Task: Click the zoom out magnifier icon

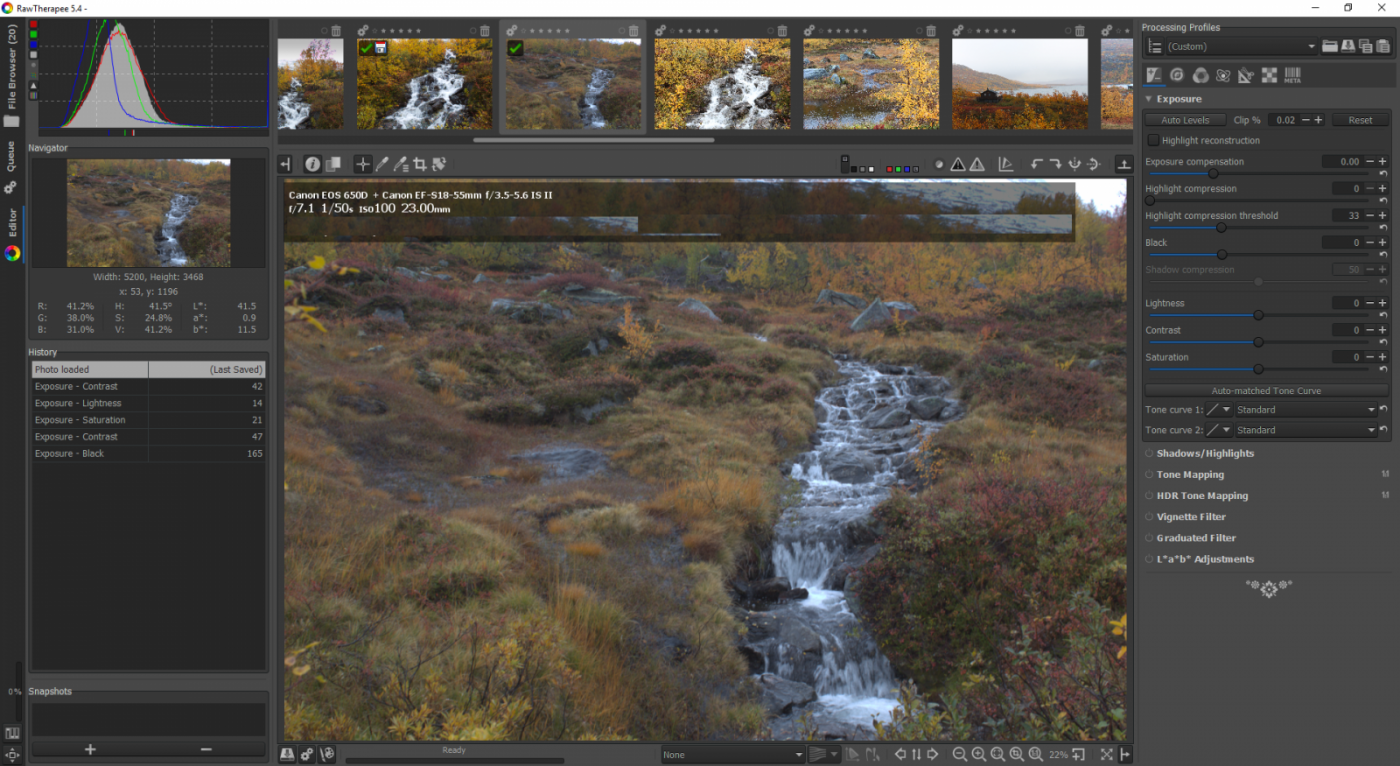Action: coord(960,755)
